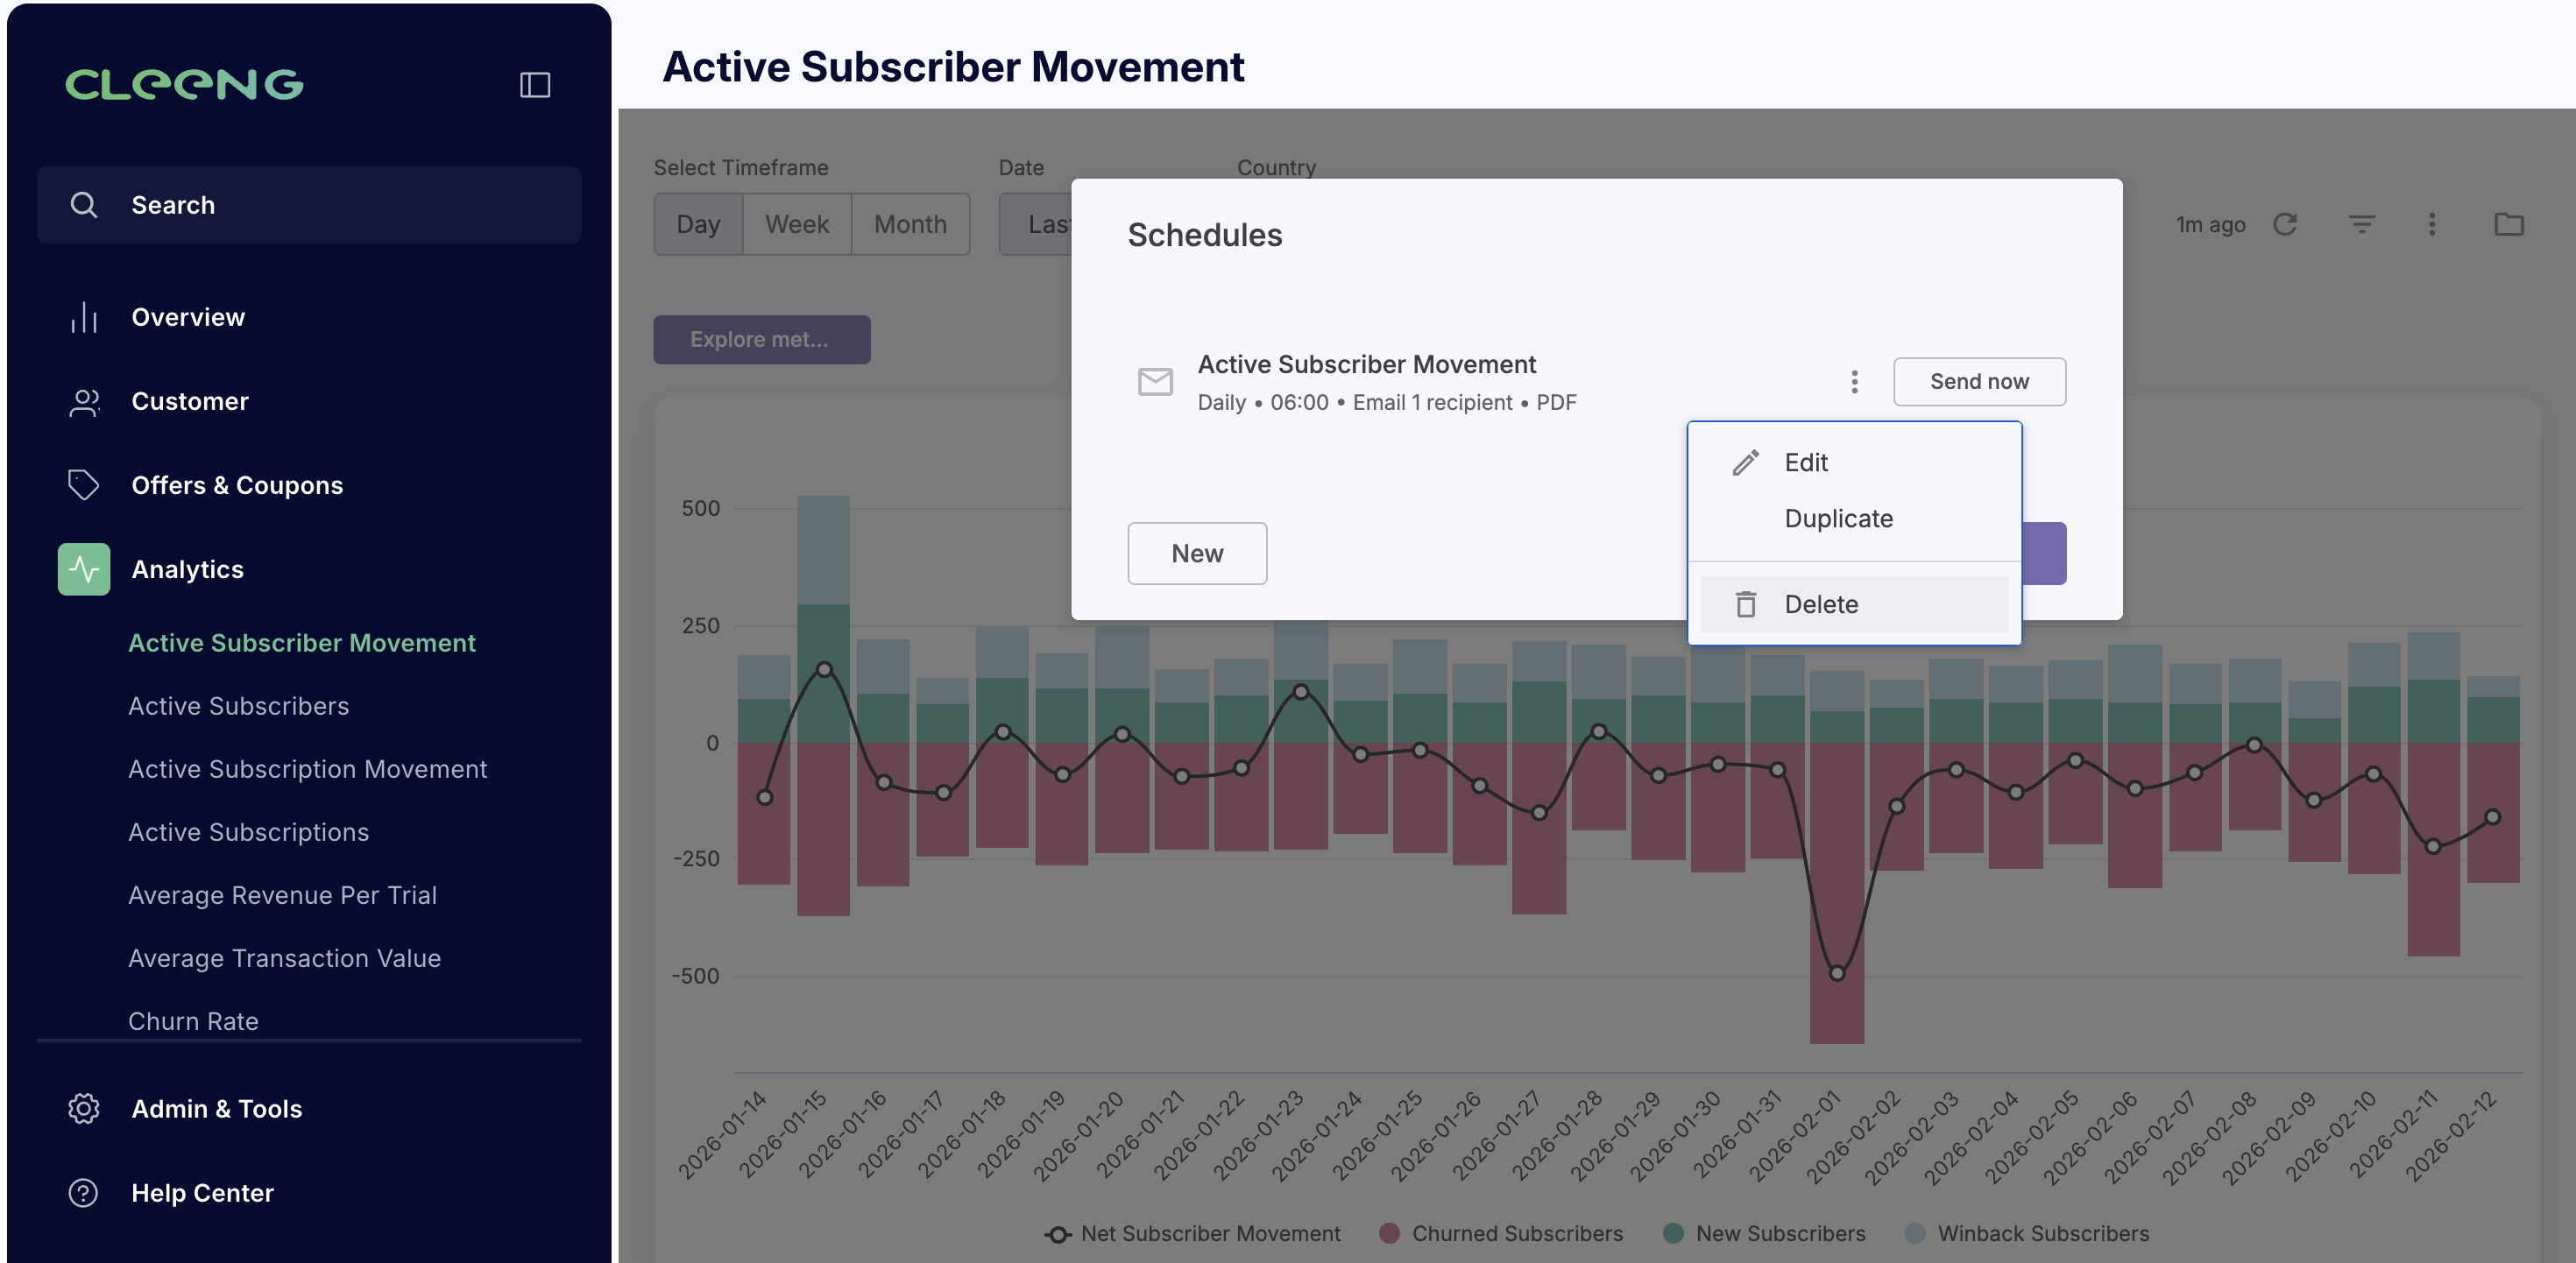The image size is (2576, 1263).
Task: Click the Send now button
Action: coord(1979,381)
